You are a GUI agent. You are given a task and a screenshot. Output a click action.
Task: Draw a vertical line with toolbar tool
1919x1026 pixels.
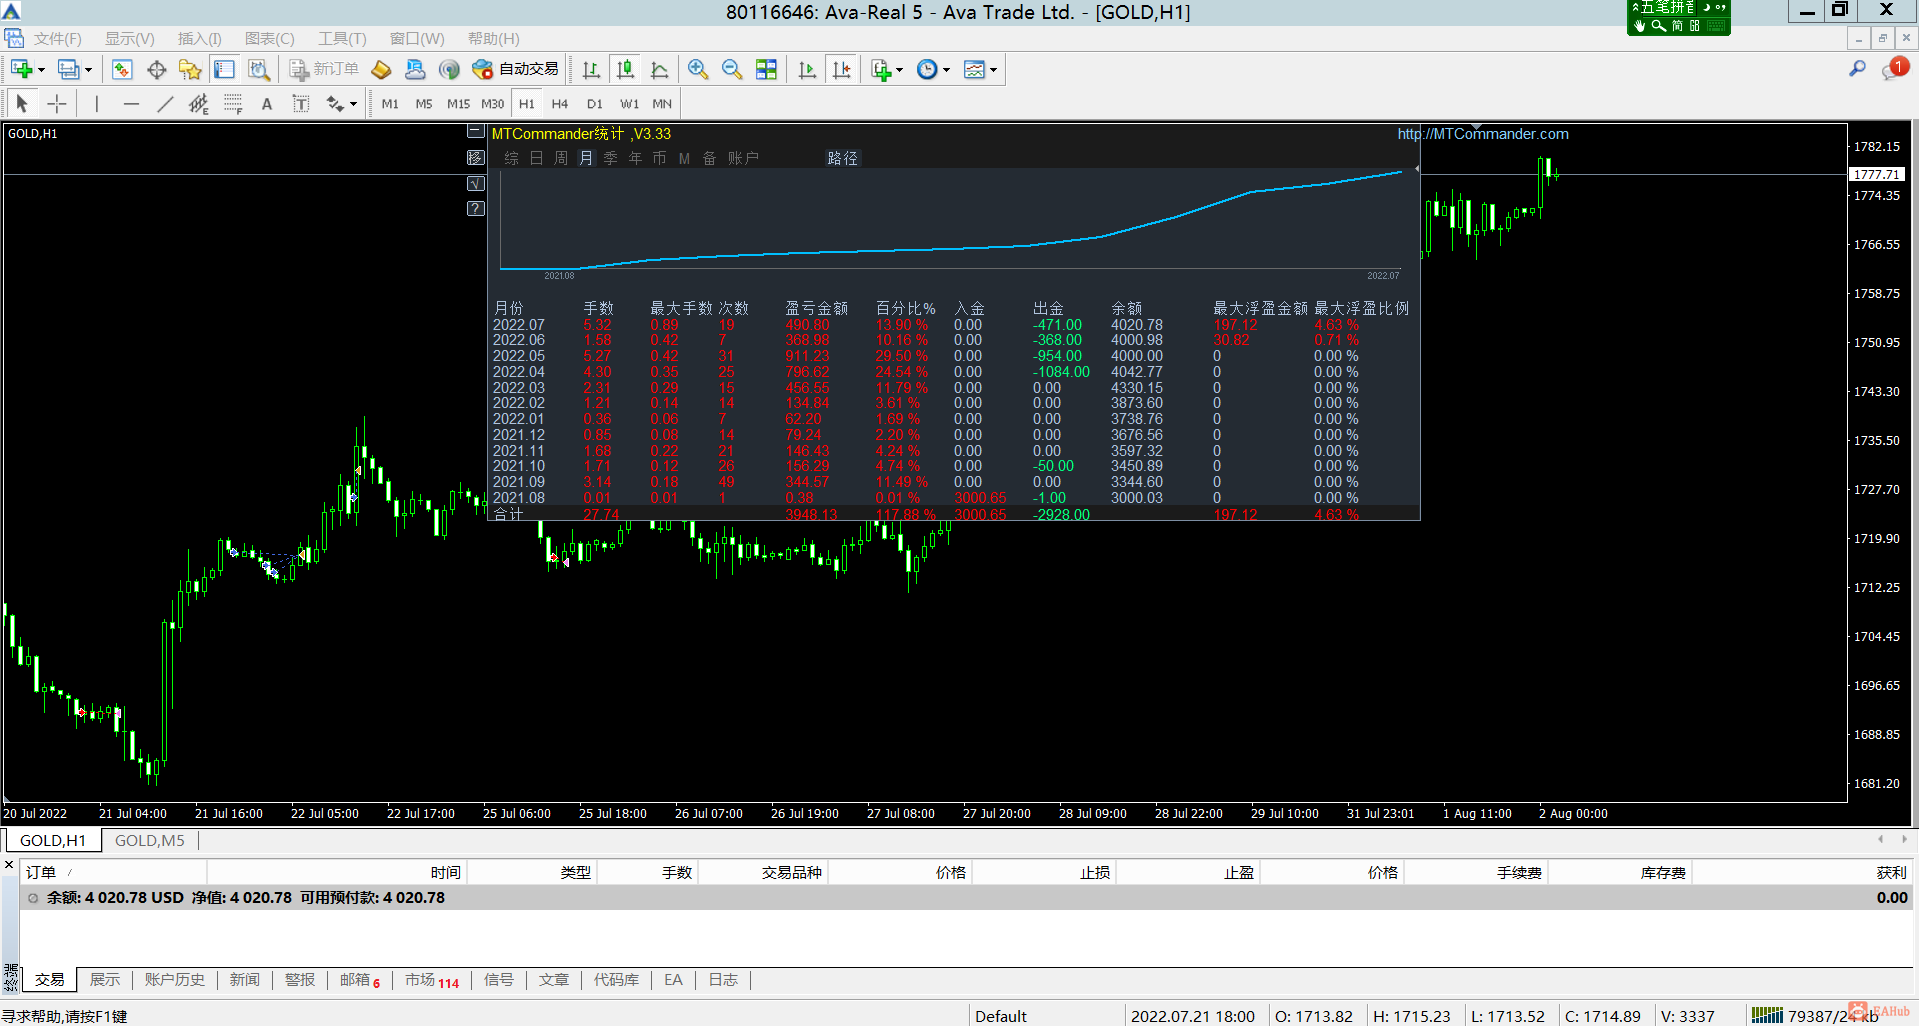(x=97, y=104)
